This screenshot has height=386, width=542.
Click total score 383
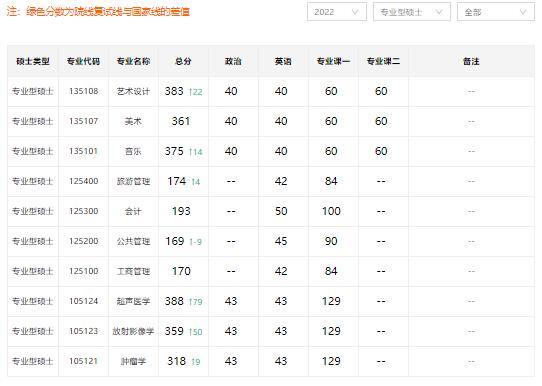[x=174, y=91]
